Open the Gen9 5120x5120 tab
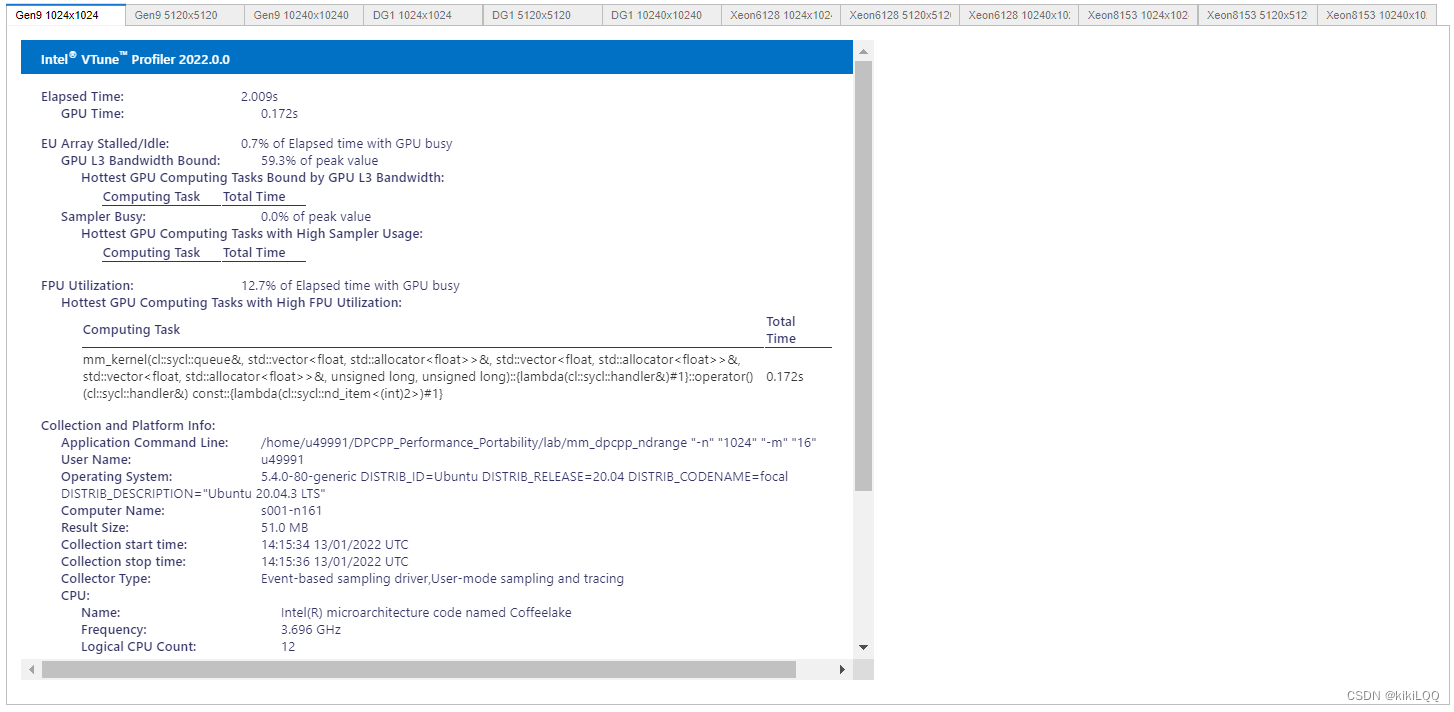Screen dimensions: 1454x712 185,15
